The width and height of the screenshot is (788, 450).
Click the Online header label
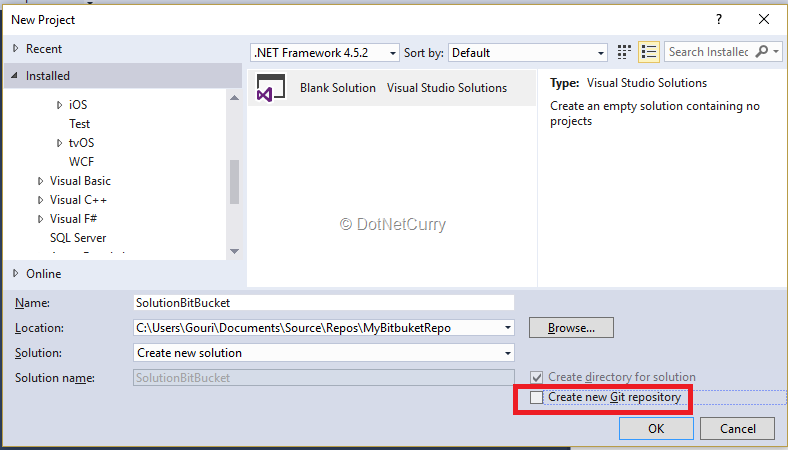pyautogui.click(x=44, y=274)
